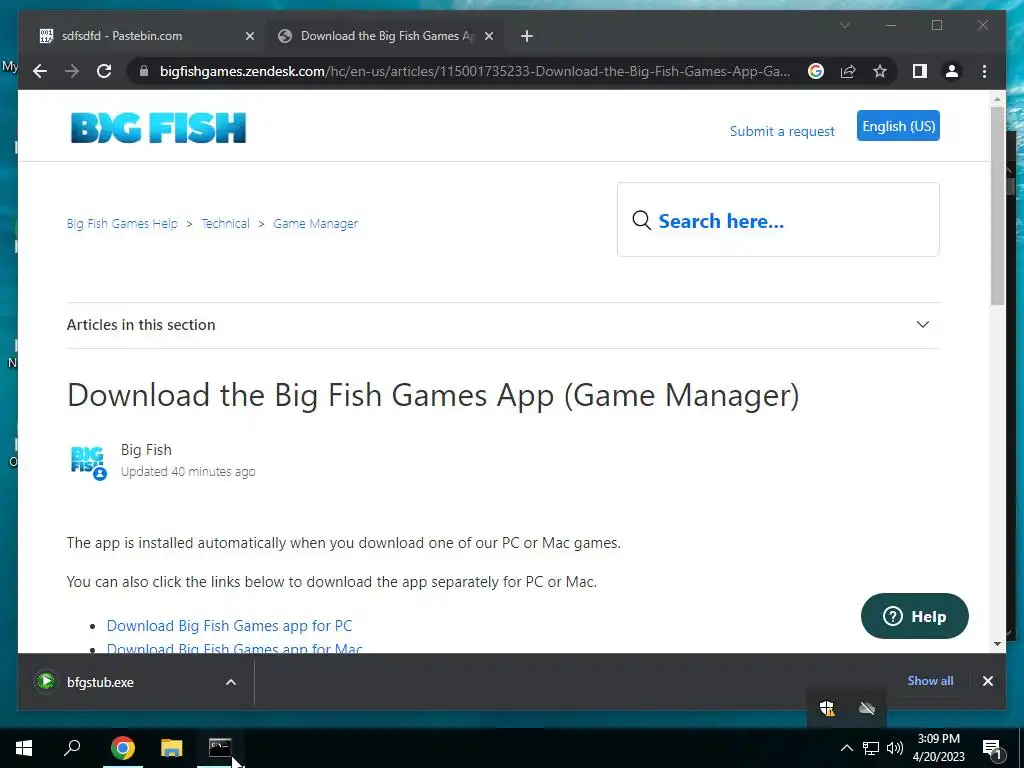This screenshot has height=768, width=1024.
Task: Open File Explorer from taskbar
Action: 171,748
